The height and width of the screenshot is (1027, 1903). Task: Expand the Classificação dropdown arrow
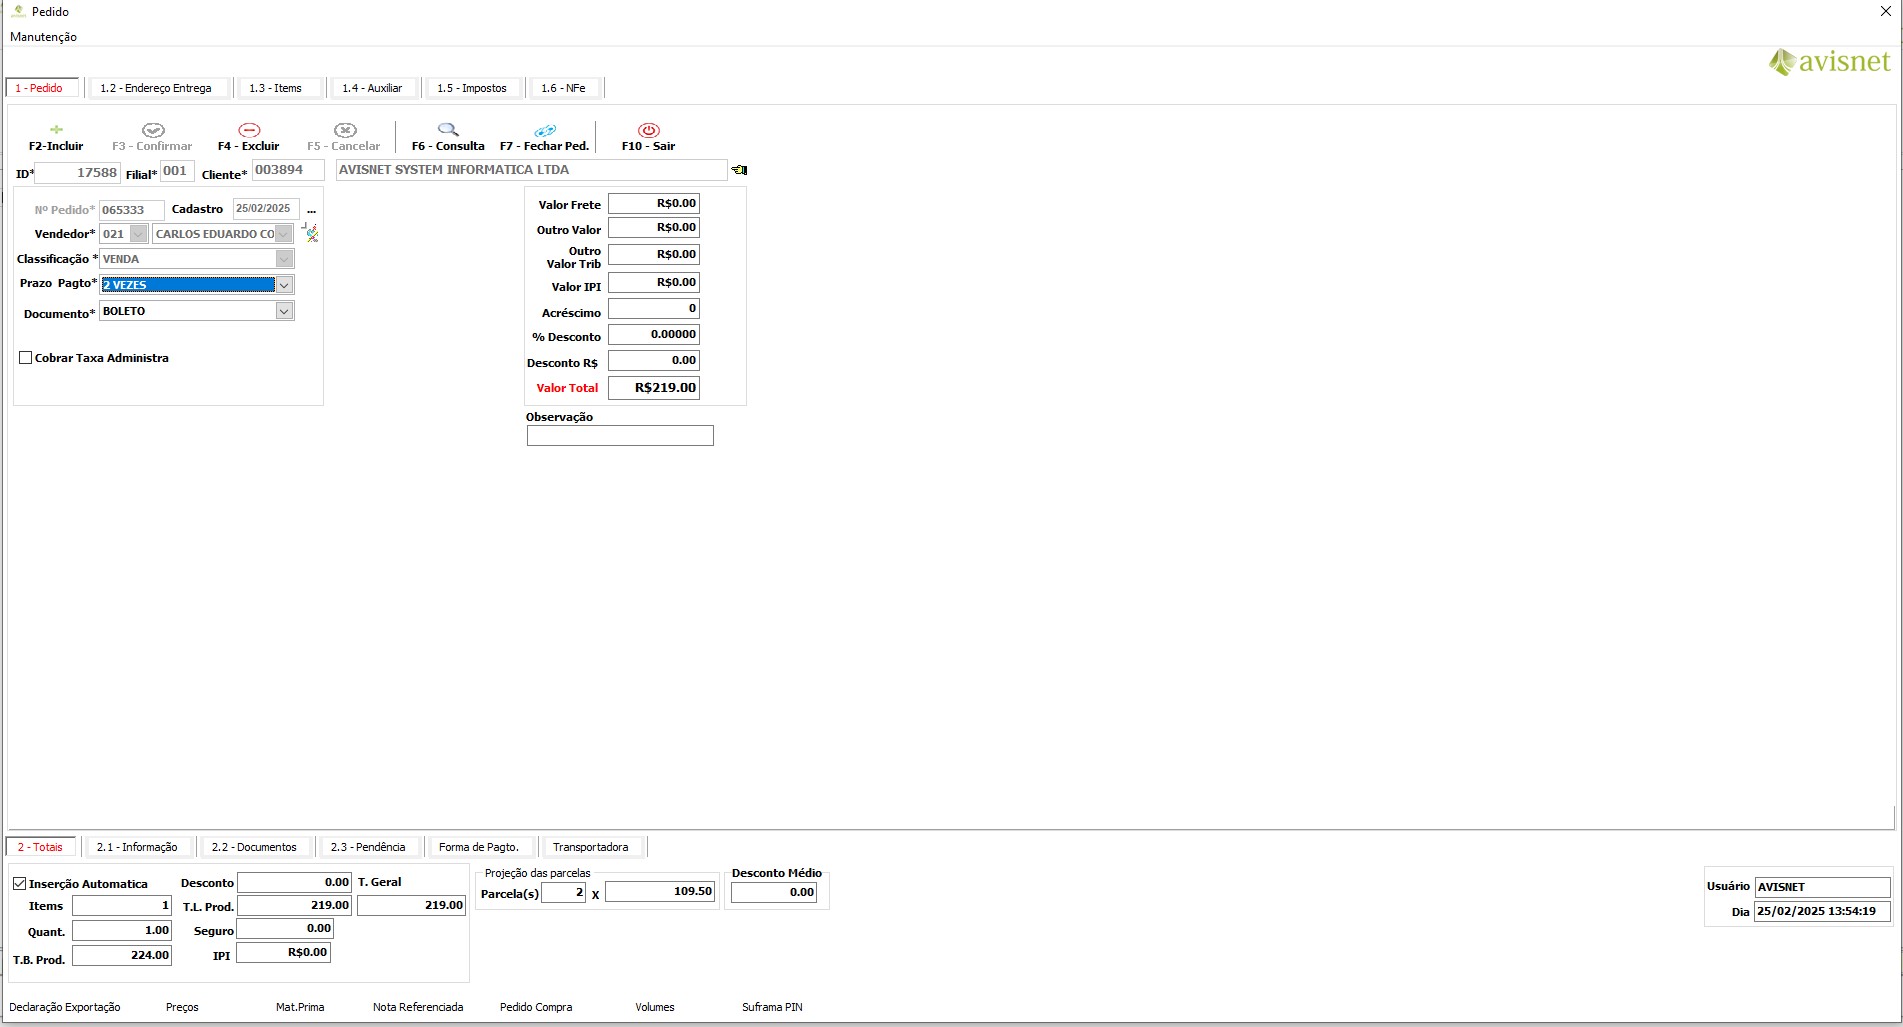284,259
